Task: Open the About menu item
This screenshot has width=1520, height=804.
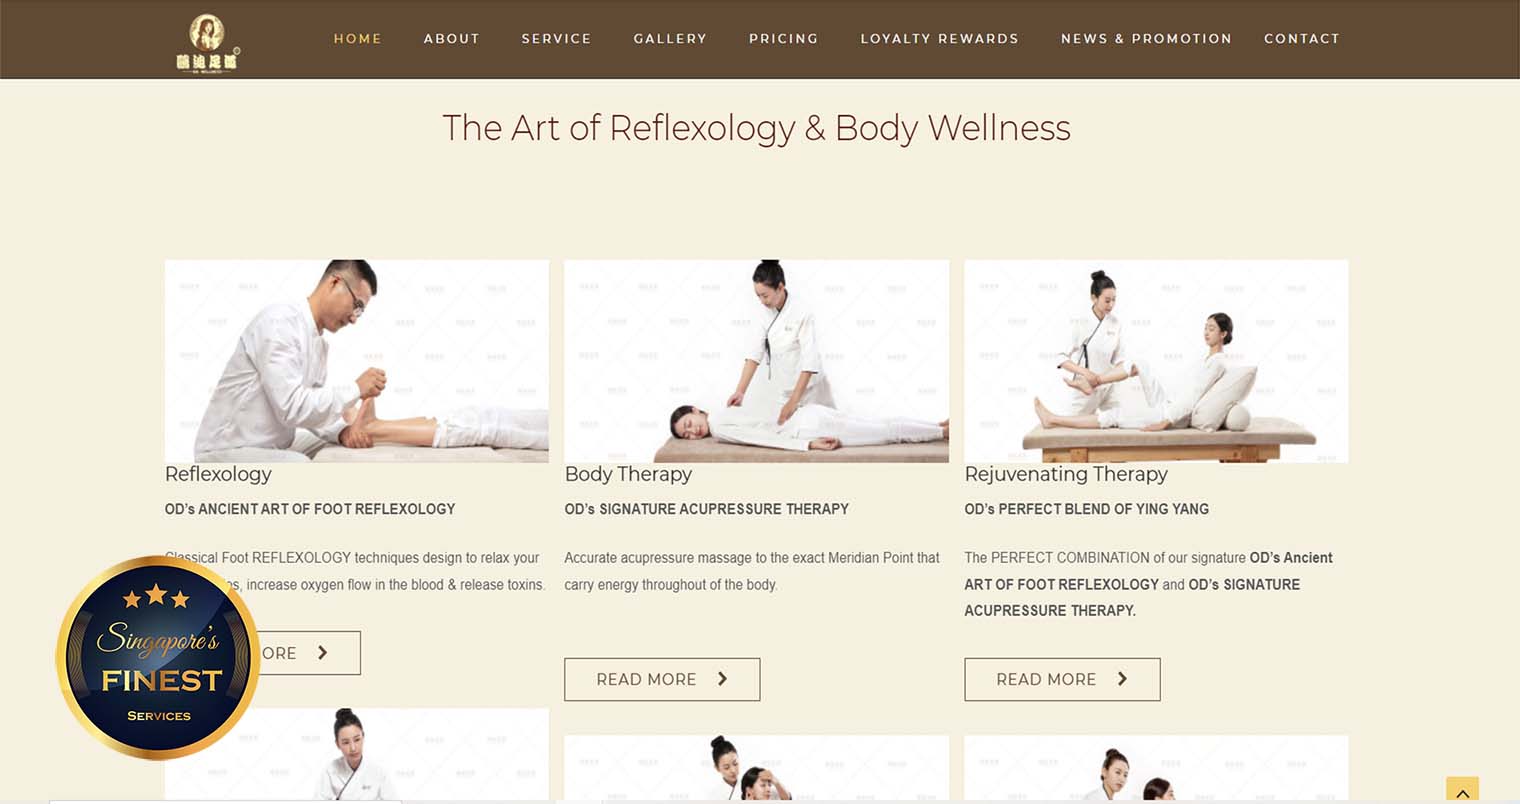Action: pos(452,39)
